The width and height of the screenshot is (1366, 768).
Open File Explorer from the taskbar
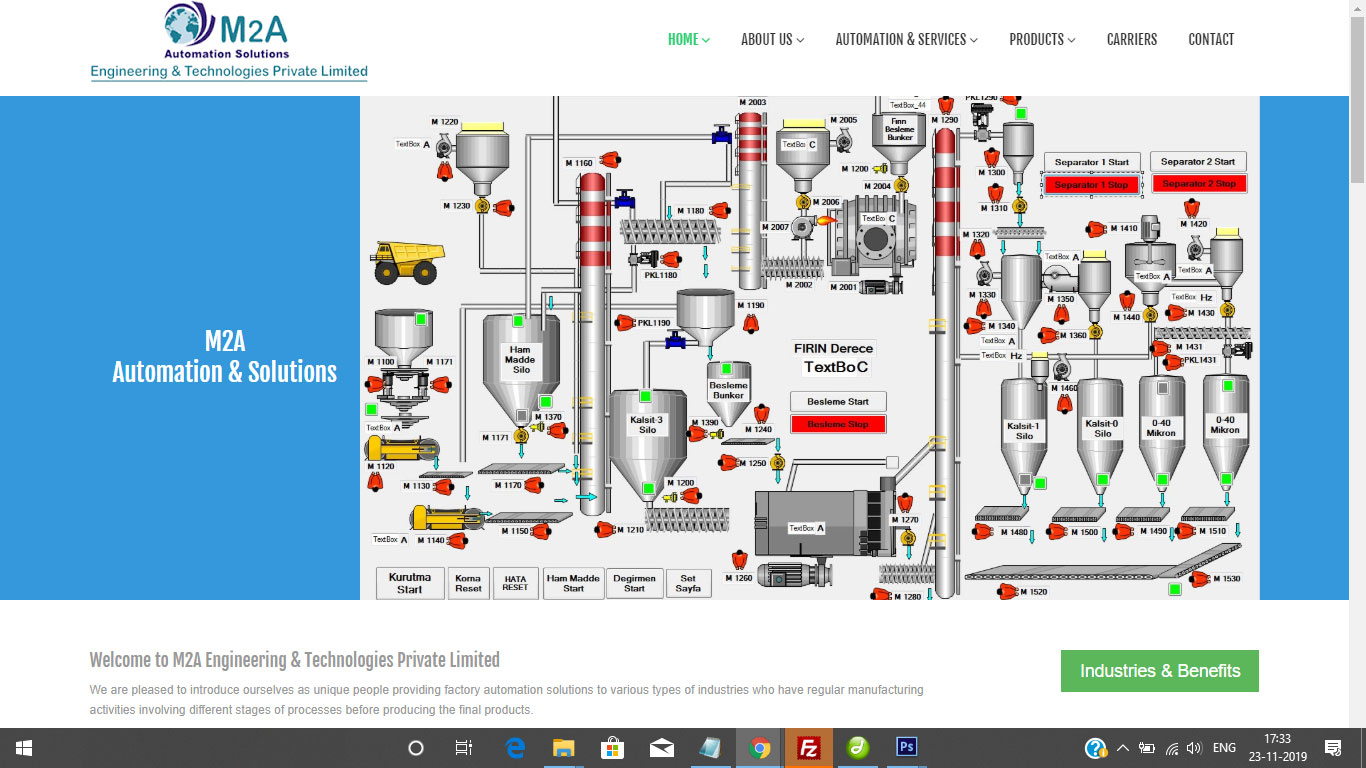[x=564, y=748]
